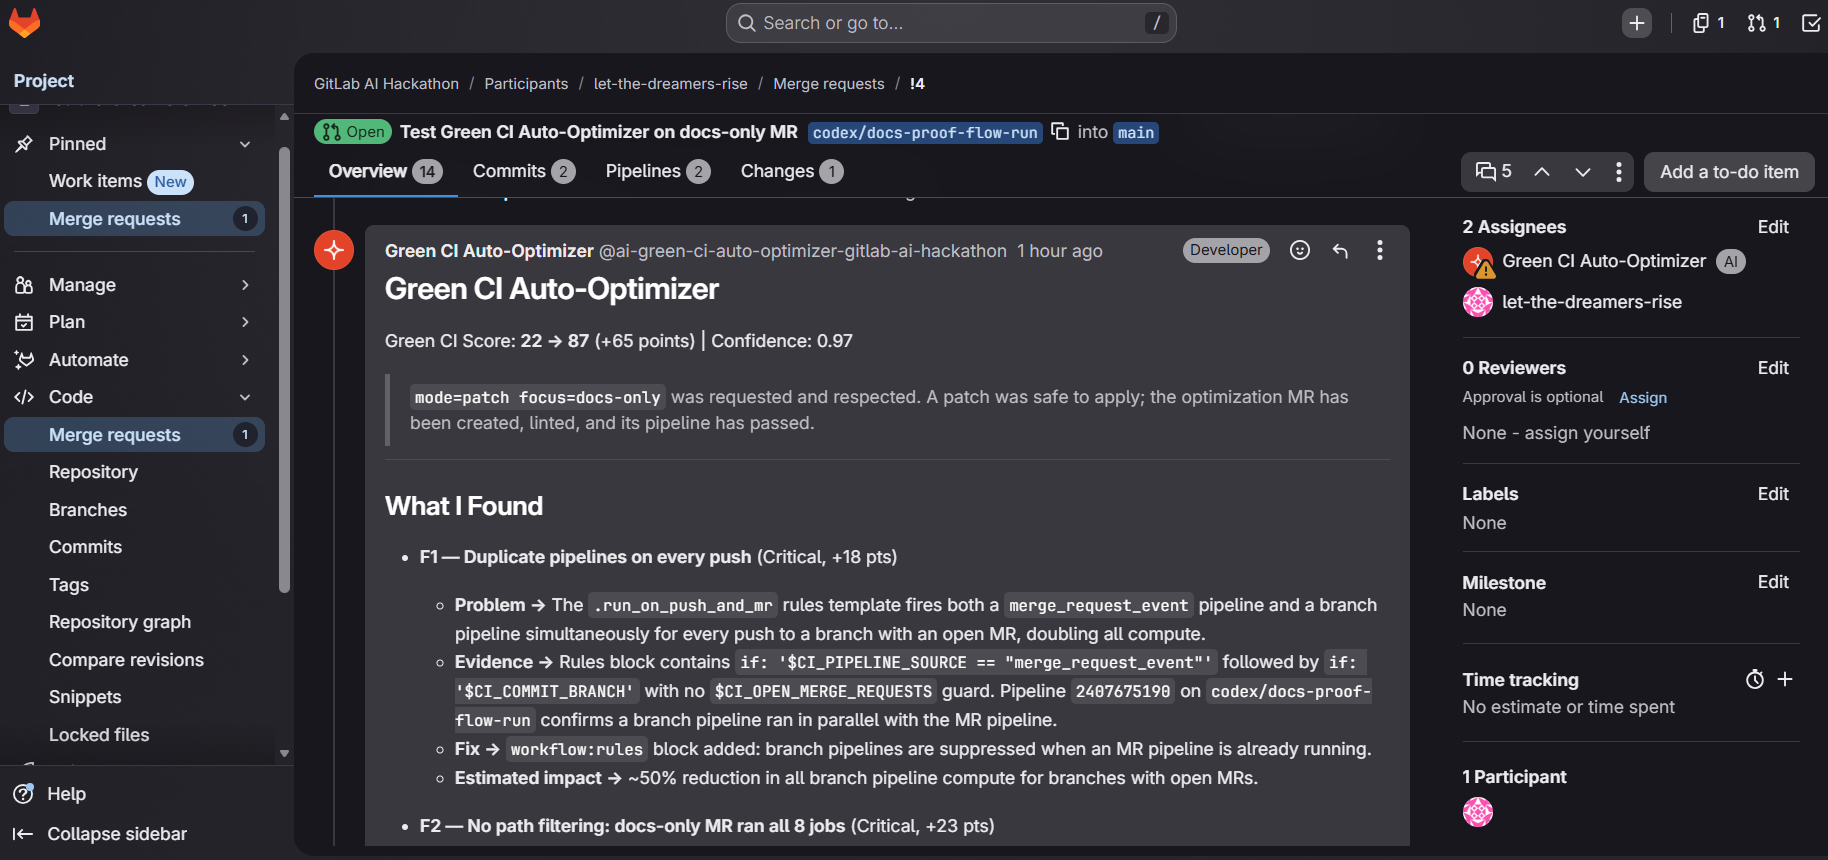1828x860 pixels.
Task: Jump to next unresolved thread
Action: pos(1582,172)
